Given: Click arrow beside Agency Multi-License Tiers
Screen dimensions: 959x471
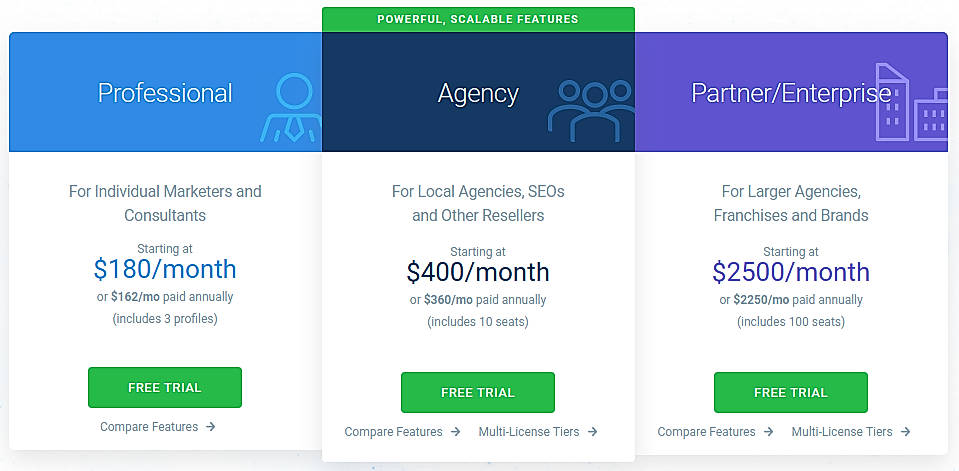Looking at the screenshot, I should (592, 432).
